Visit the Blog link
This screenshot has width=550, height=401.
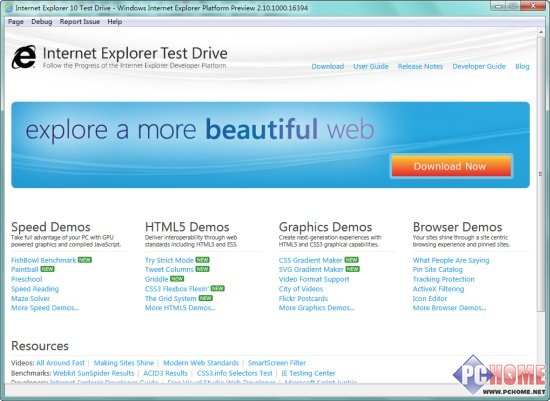(x=522, y=66)
